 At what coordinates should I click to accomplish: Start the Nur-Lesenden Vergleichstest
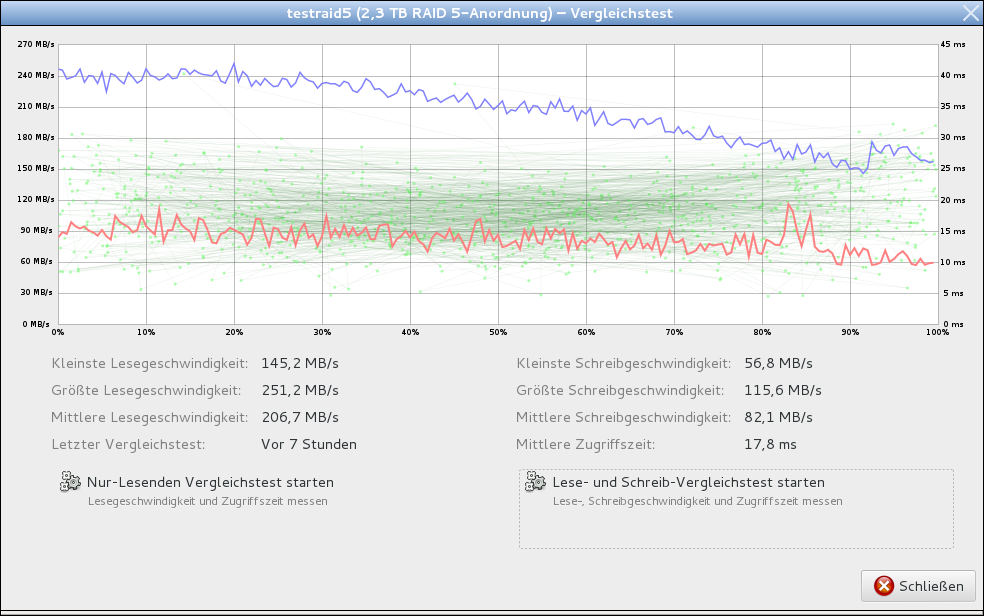click(x=210, y=482)
